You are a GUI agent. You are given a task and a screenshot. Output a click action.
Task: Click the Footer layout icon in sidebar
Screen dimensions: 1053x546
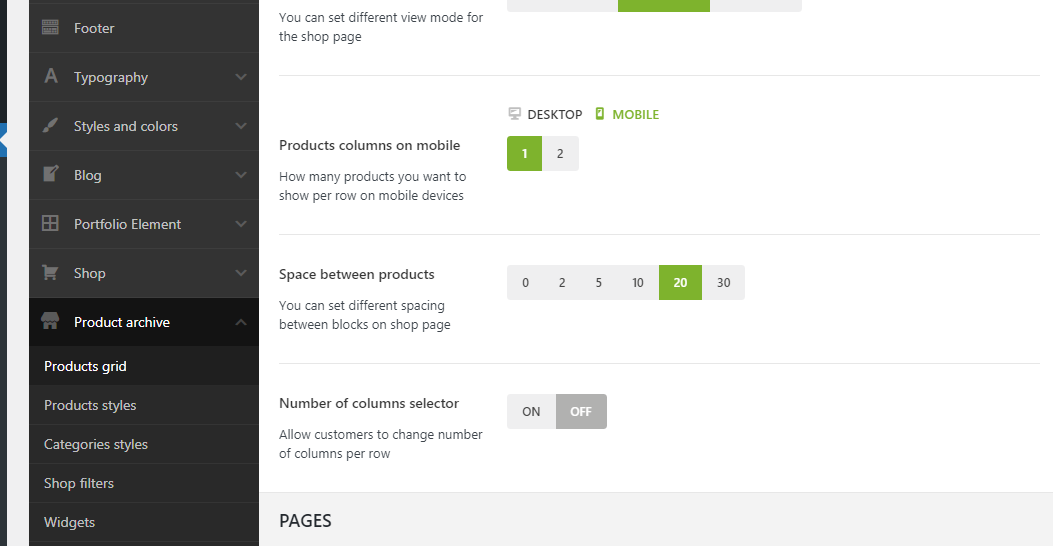click(50, 28)
